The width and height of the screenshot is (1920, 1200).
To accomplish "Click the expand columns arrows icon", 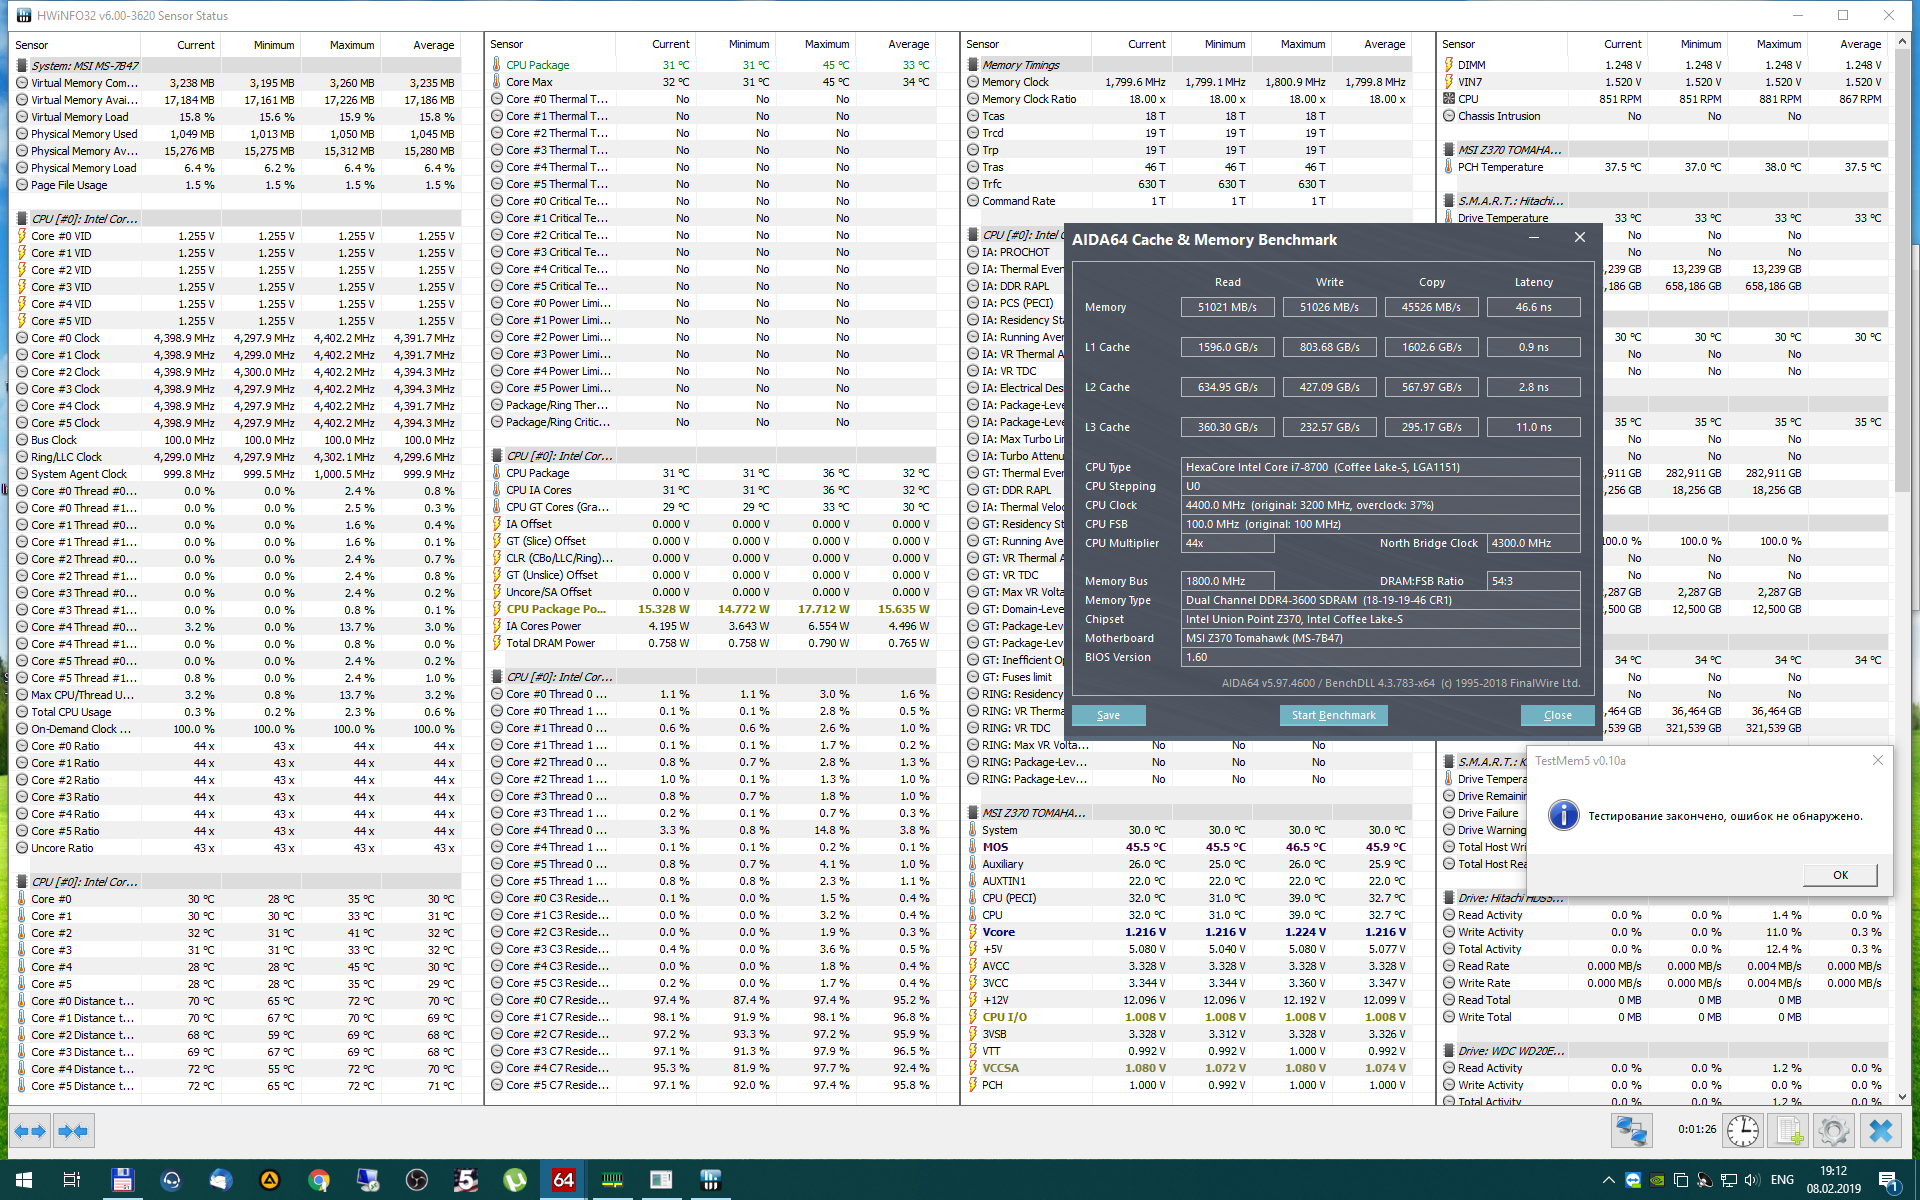I will click(x=29, y=1131).
